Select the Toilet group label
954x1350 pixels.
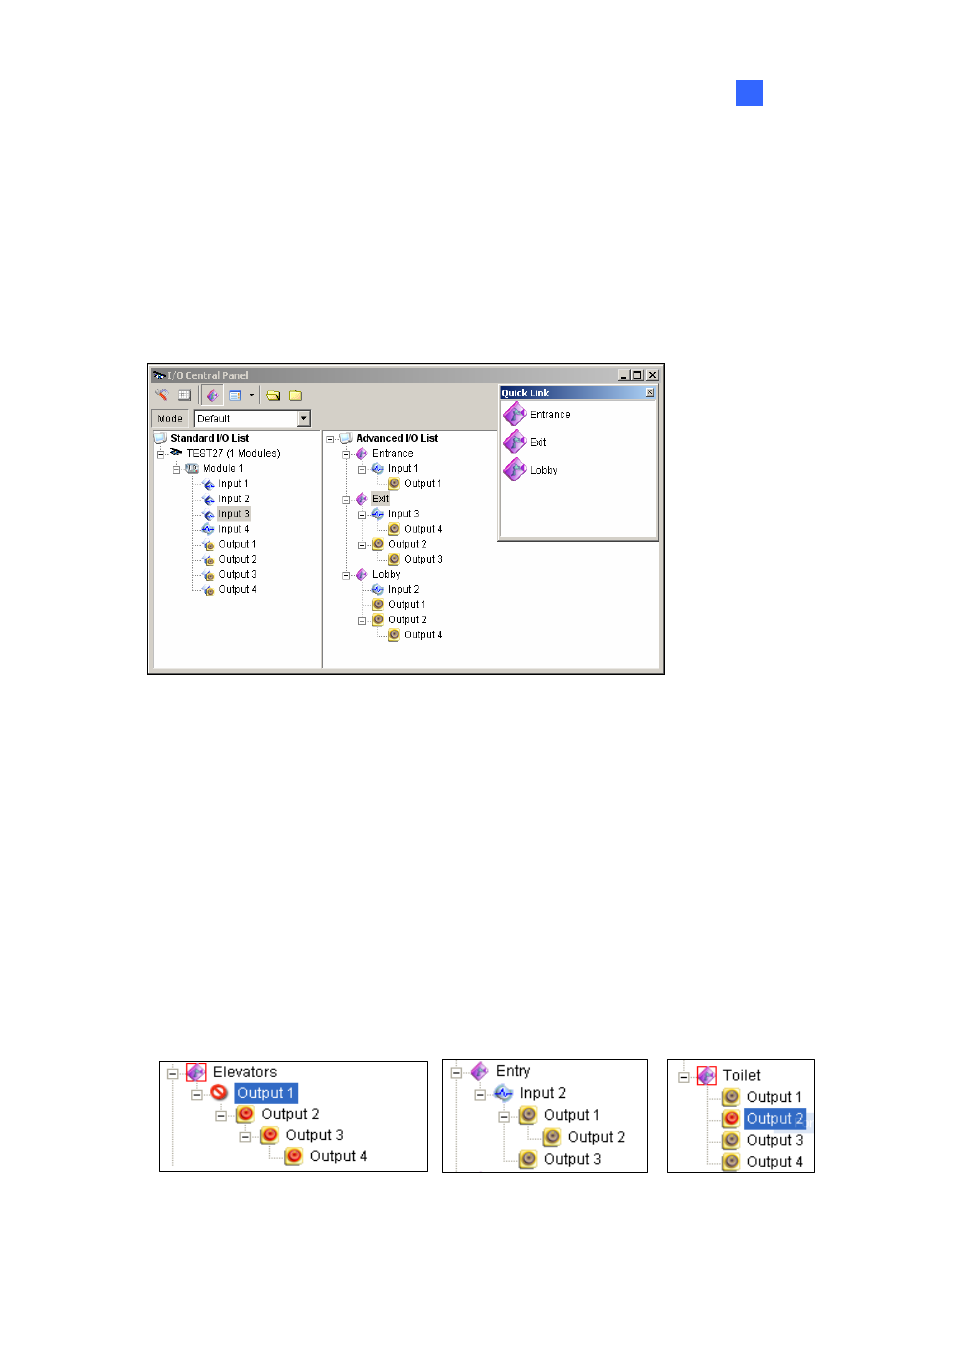[x=742, y=1075]
